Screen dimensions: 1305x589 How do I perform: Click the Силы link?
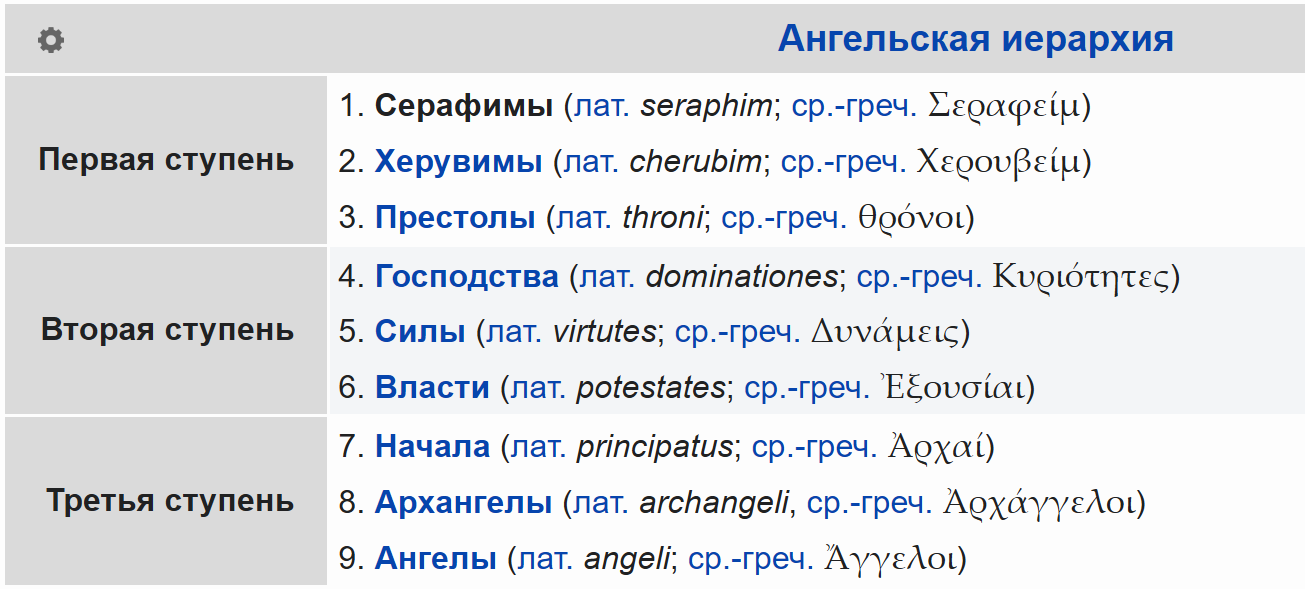tap(420, 332)
